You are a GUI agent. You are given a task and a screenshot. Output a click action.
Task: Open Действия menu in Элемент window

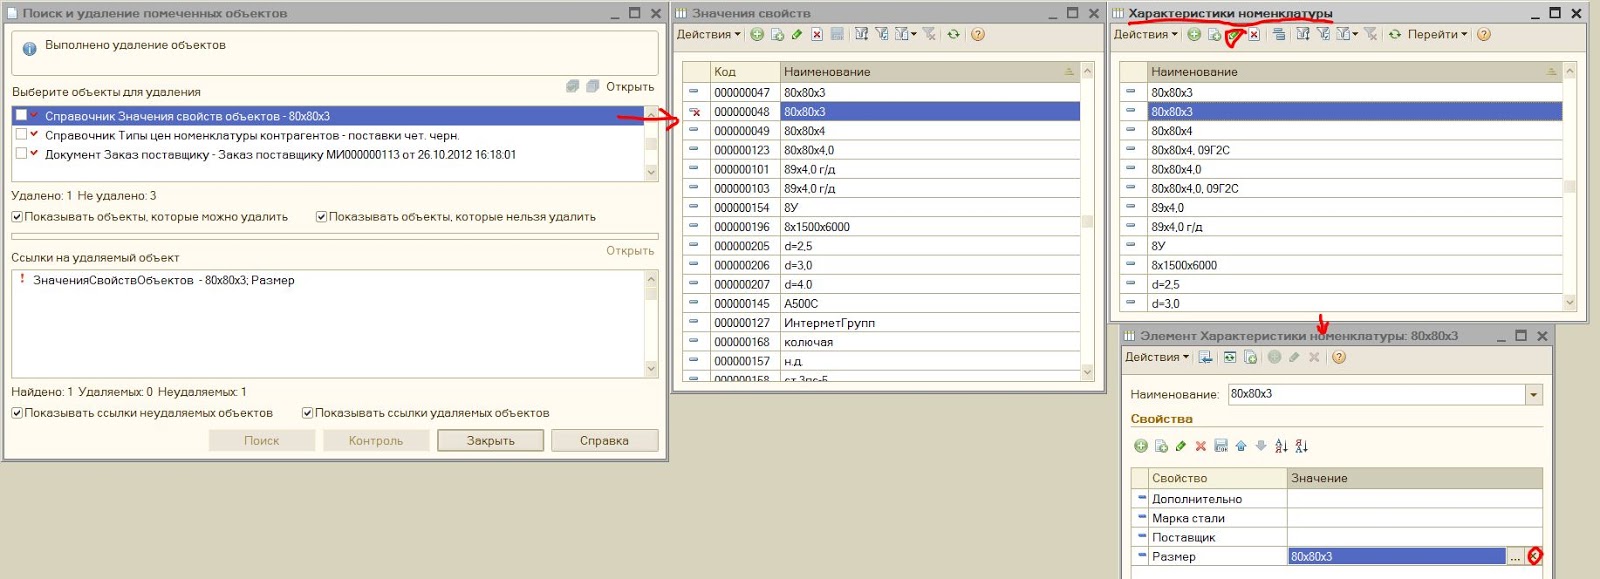pyautogui.click(x=1157, y=357)
